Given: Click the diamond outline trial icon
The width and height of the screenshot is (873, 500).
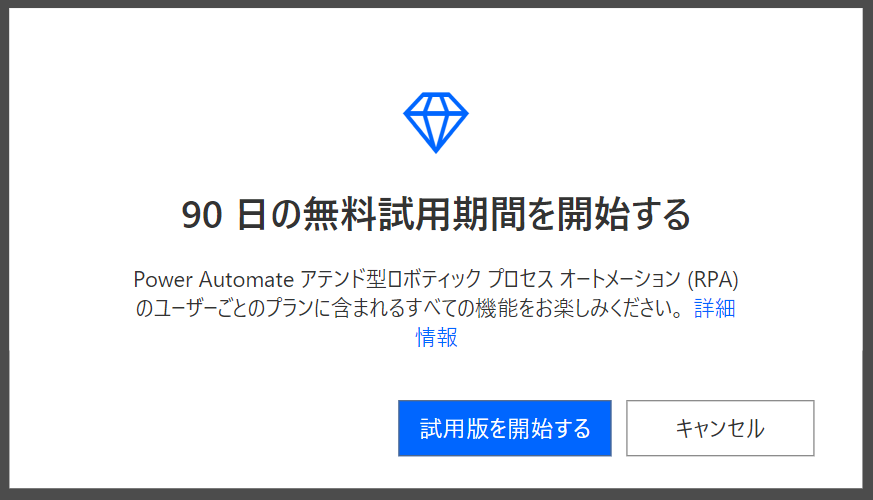Looking at the screenshot, I should click(436, 122).
